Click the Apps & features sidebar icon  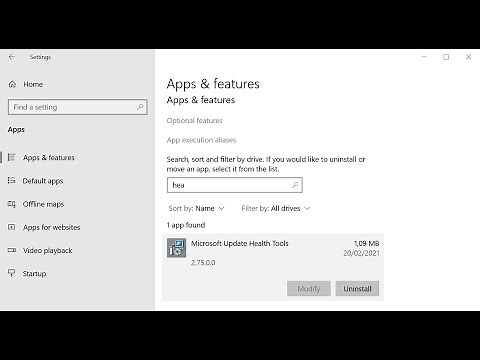pyautogui.click(x=12, y=157)
